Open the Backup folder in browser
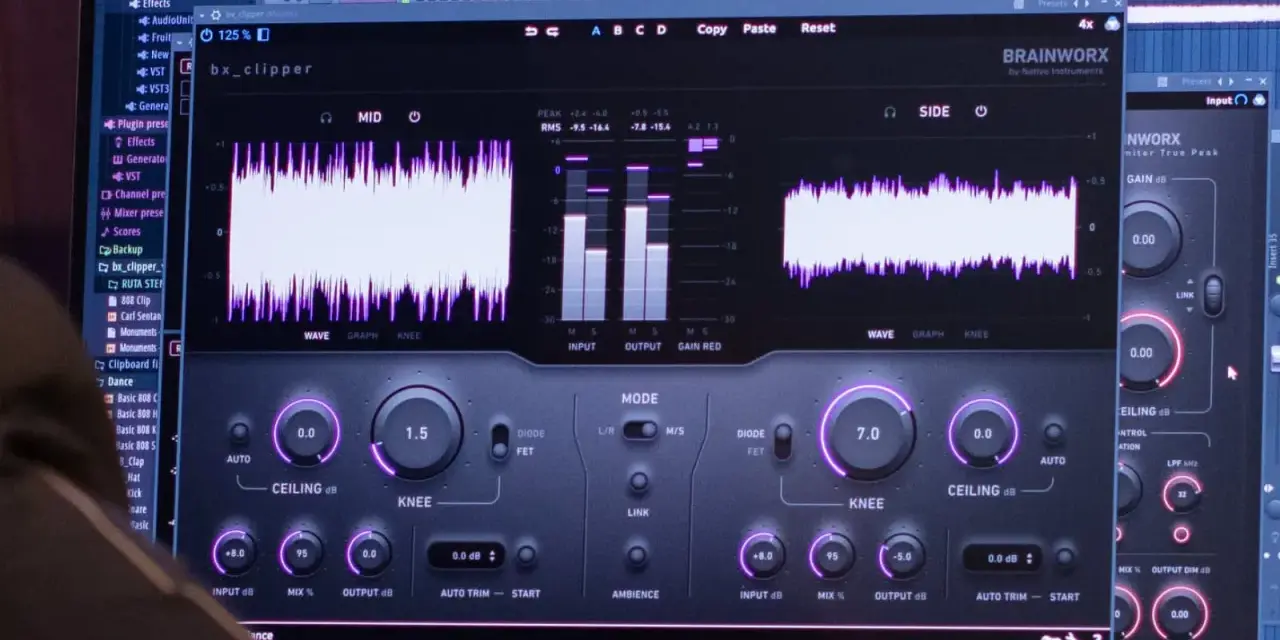1280x640 pixels. click(121, 249)
